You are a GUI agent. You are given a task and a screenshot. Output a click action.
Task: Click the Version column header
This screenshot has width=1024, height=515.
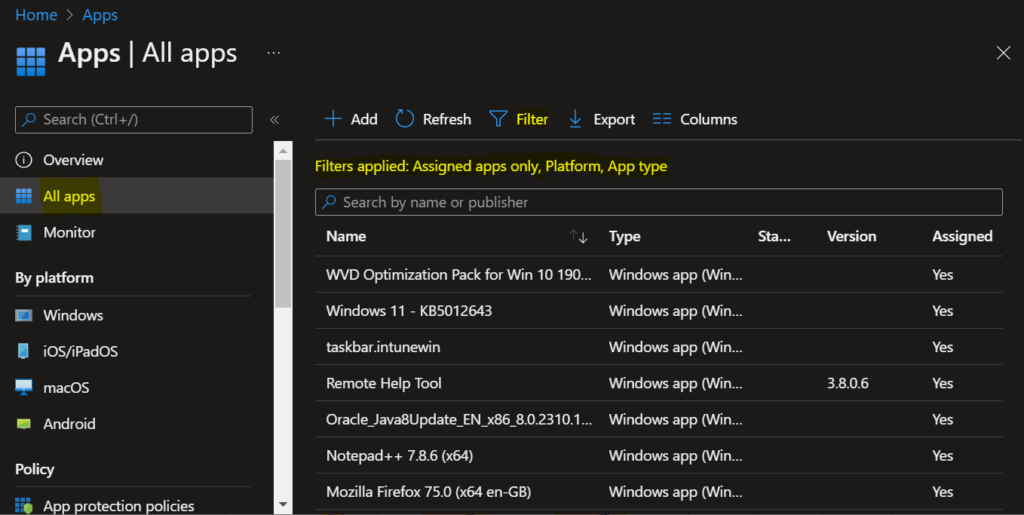click(852, 236)
